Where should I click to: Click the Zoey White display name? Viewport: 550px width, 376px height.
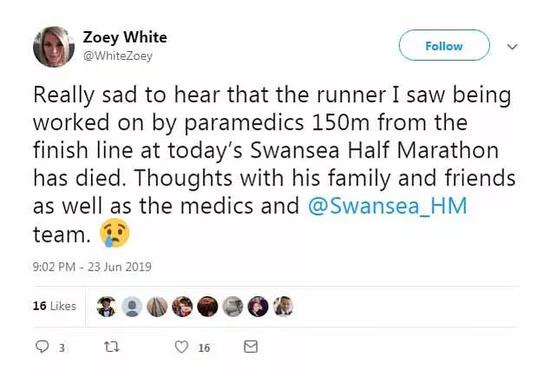point(125,38)
